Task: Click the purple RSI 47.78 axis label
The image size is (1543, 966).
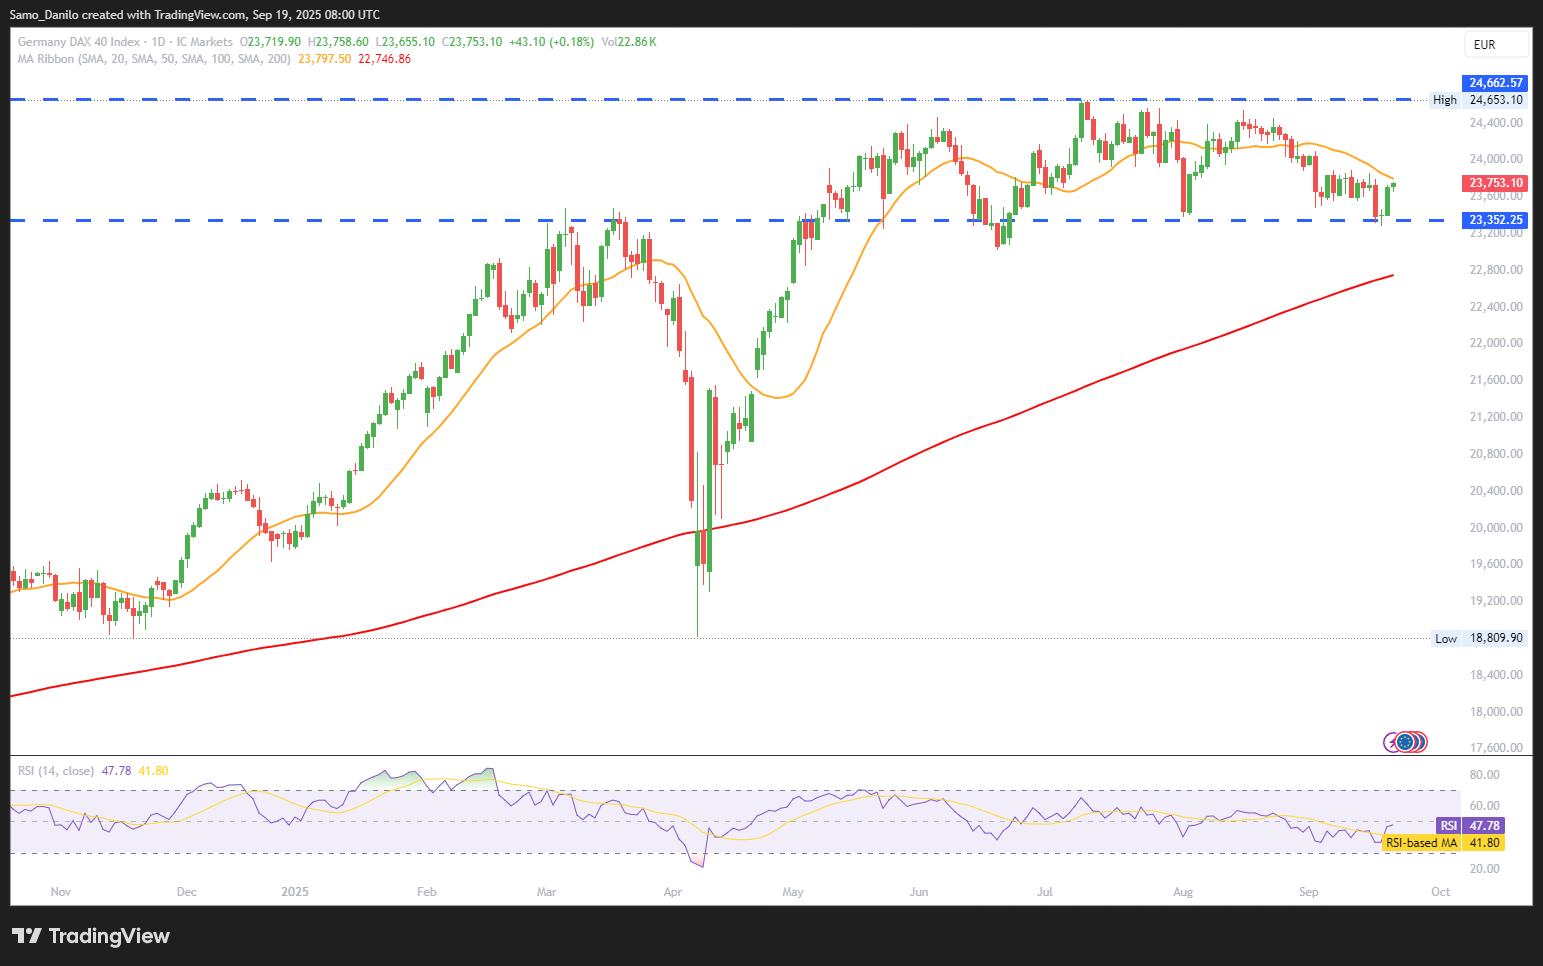Action: pyautogui.click(x=1470, y=826)
